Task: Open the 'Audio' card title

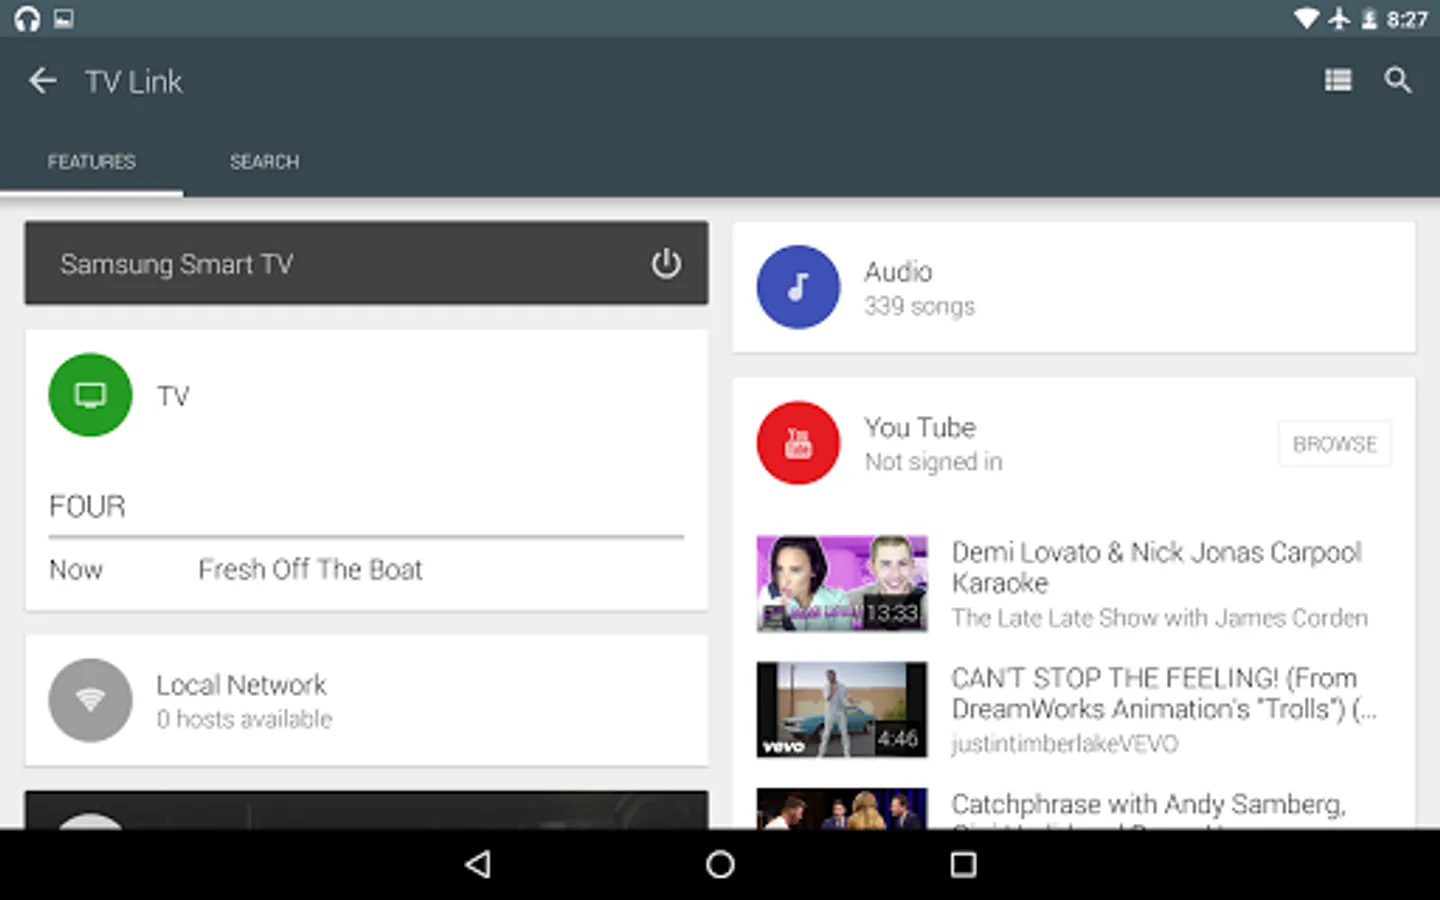Action: [898, 272]
